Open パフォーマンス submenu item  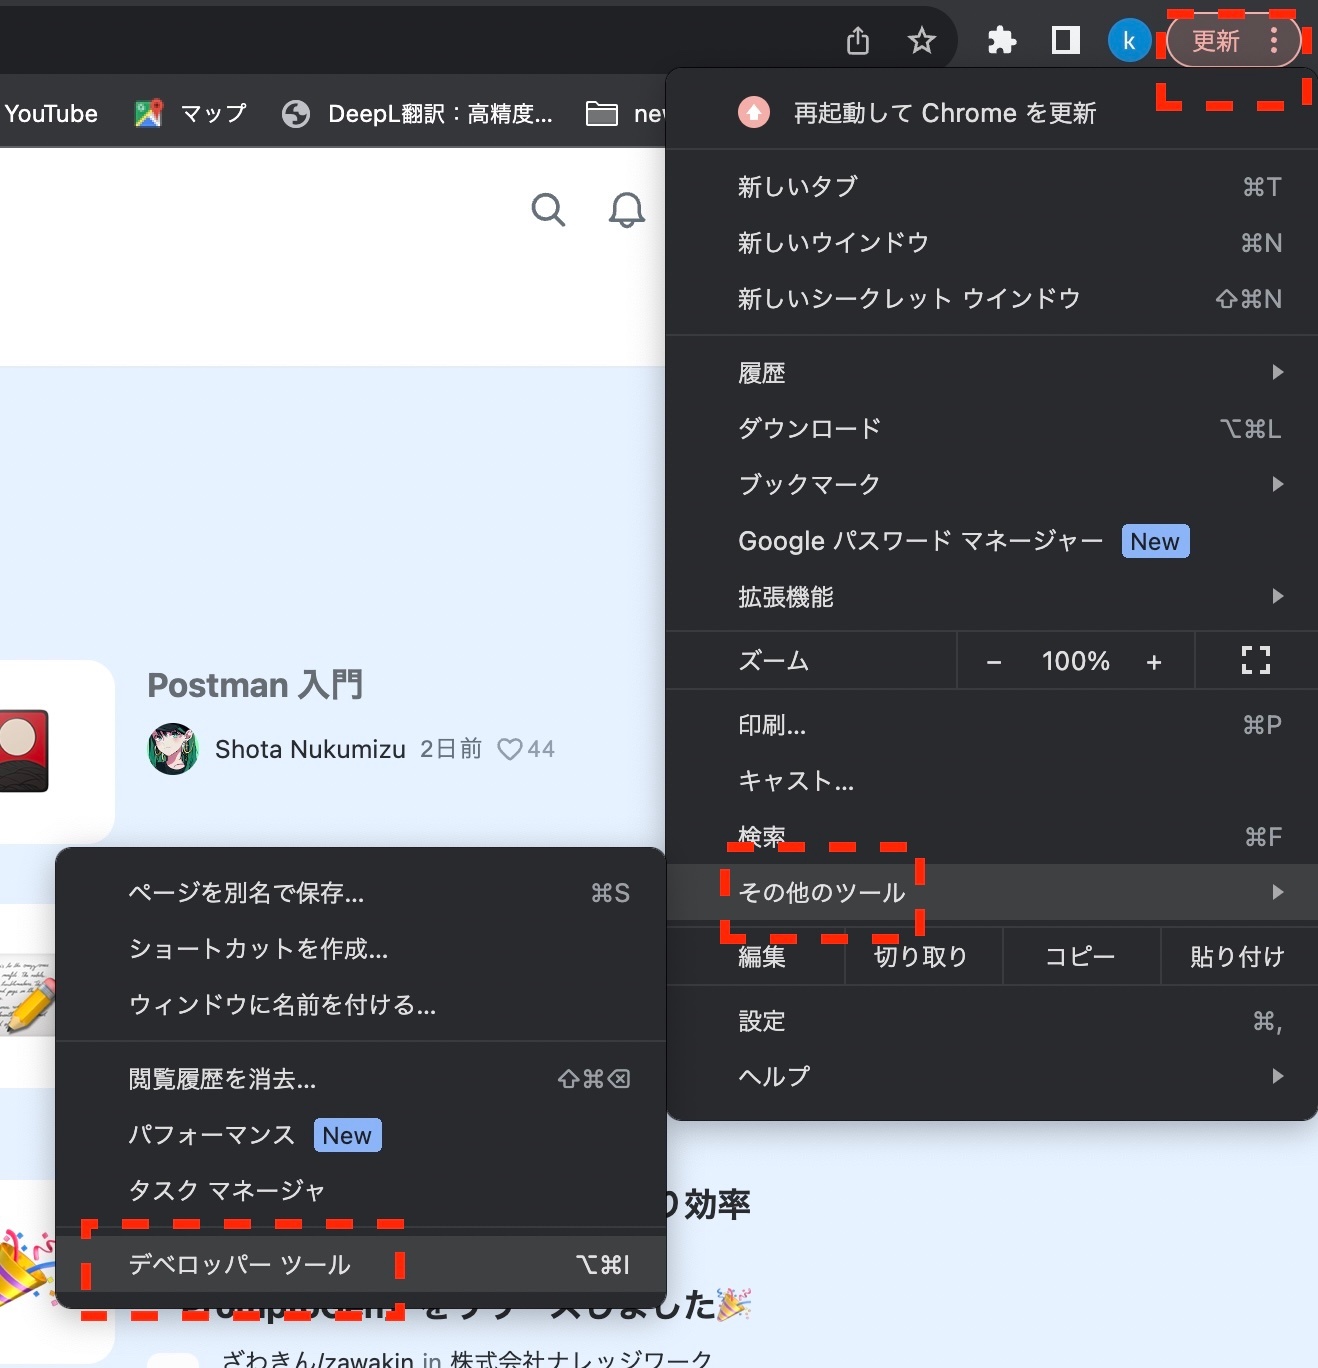coord(360,1134)
